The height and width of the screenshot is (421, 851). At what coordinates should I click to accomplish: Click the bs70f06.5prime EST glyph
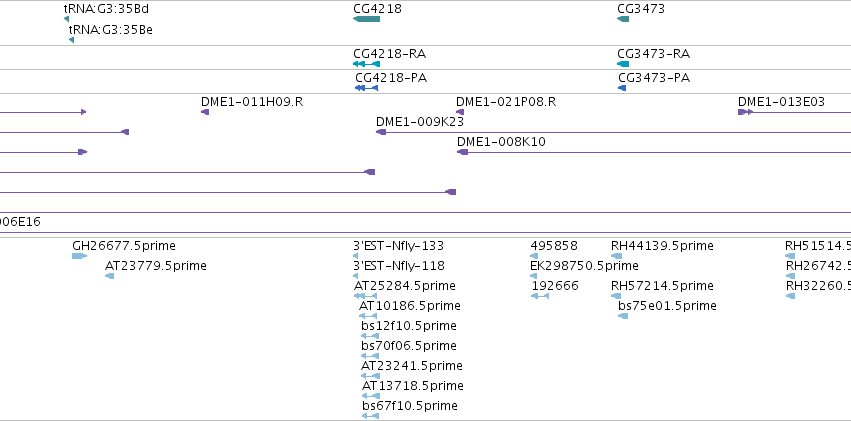point(370,356)
